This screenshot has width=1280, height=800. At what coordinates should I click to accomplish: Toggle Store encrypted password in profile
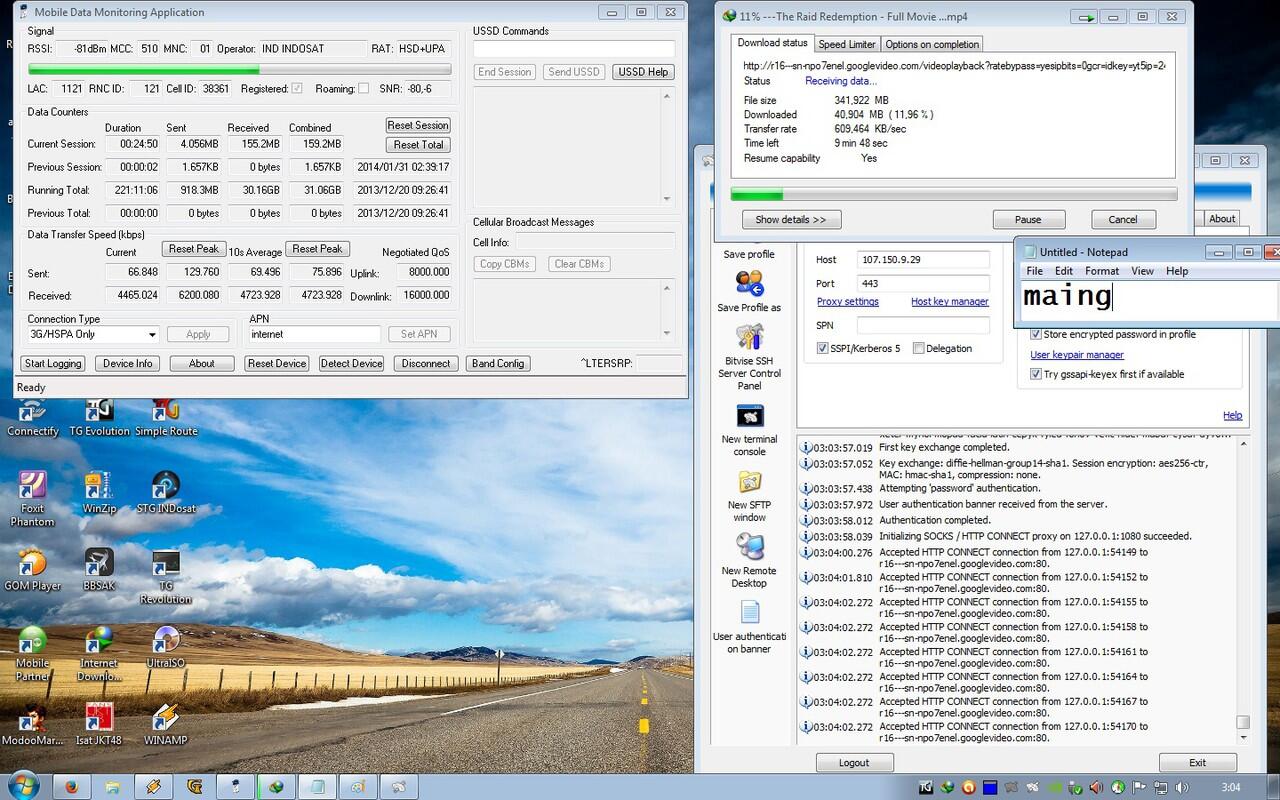point(1036,334)
